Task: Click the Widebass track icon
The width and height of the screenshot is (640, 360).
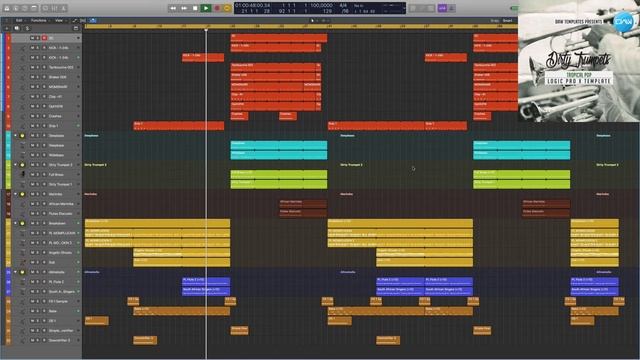Action: point(22,155)
